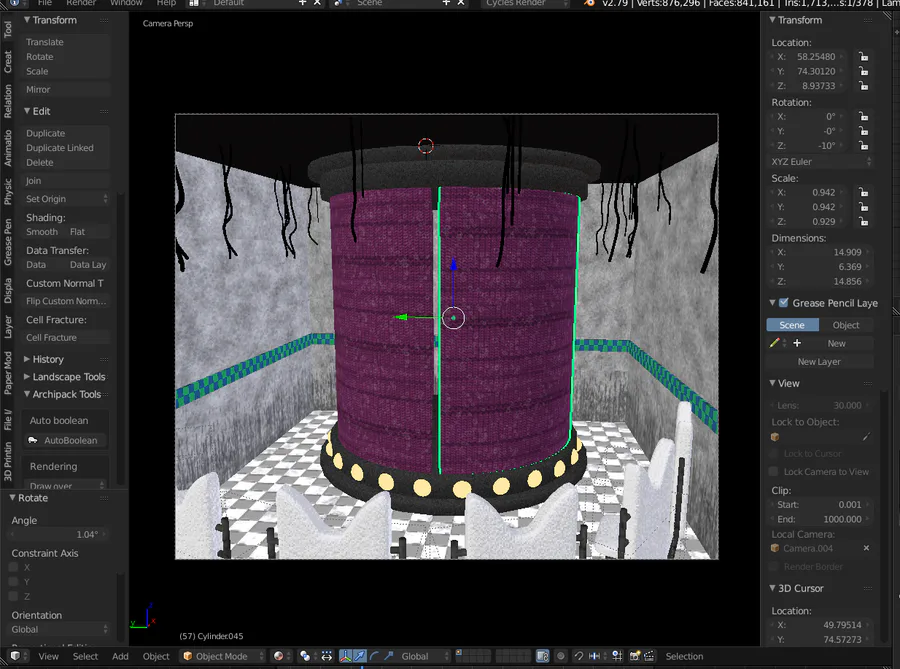Click the Mirror button

tap(66, 90)
